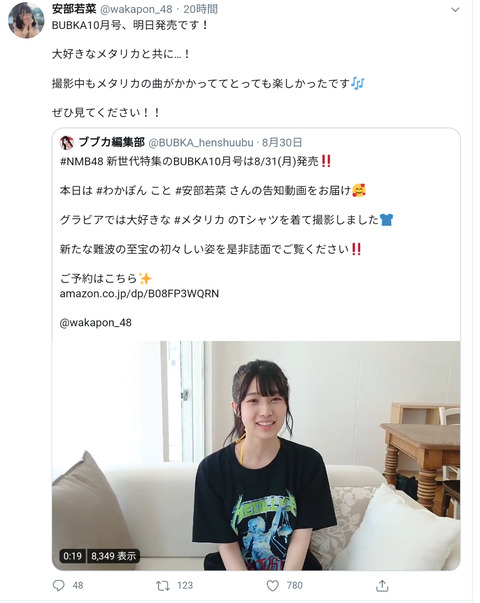Like the tweet with heart icon

tap(273, 586)
